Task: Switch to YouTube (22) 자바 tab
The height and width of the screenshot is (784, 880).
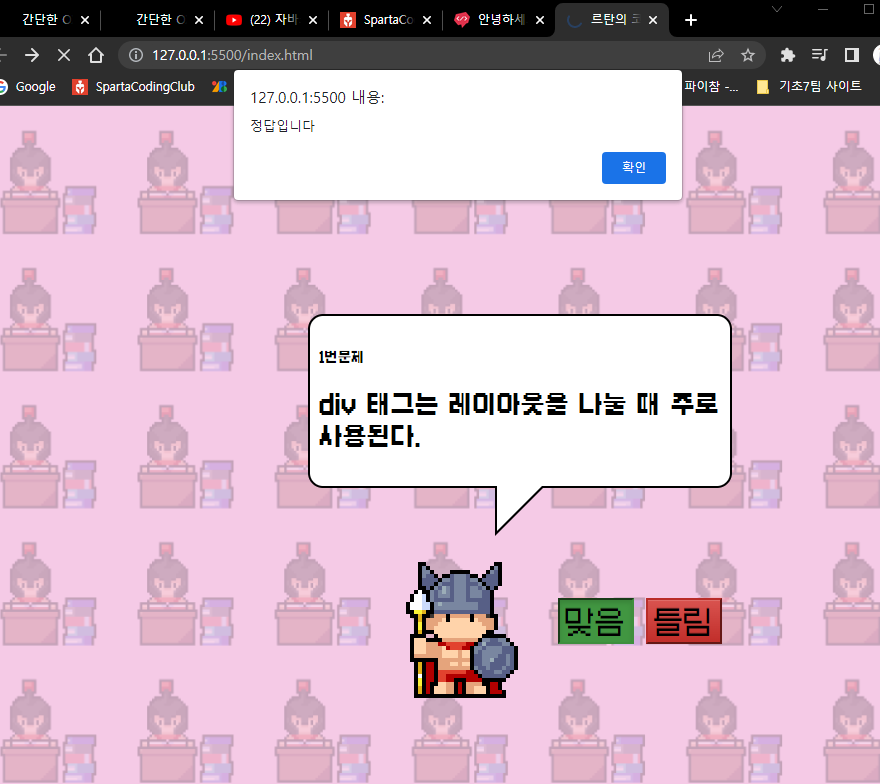Action: coord(272,20)
